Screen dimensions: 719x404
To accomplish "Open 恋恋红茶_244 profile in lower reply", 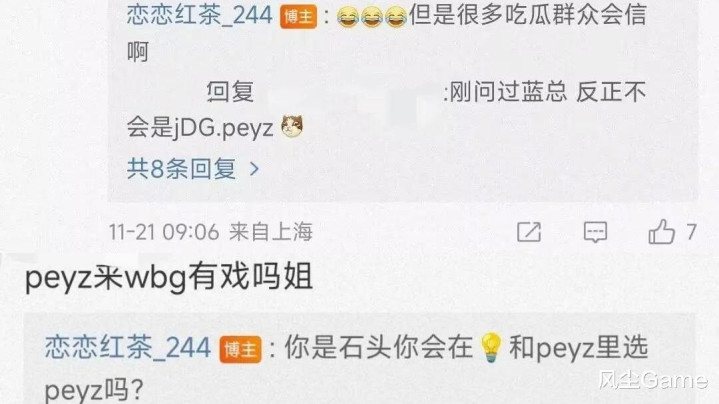I will 127,347.
